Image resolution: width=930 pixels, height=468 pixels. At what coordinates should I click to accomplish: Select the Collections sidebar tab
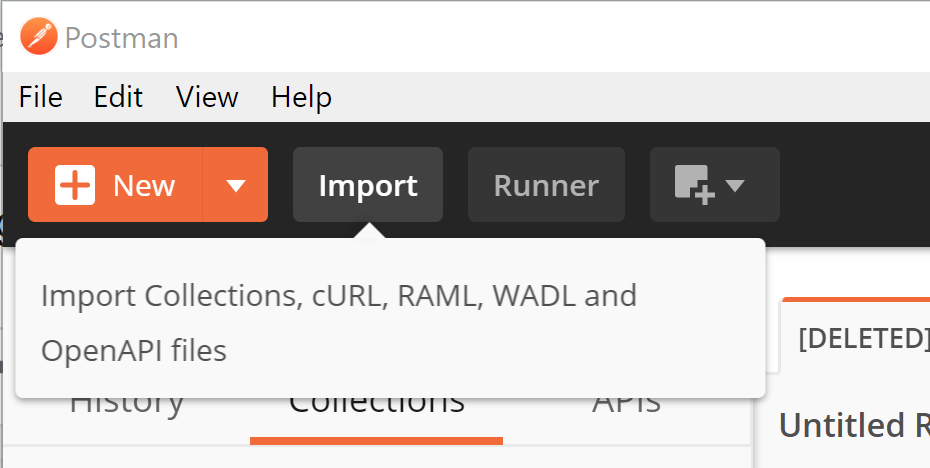[x=377, y=407]
